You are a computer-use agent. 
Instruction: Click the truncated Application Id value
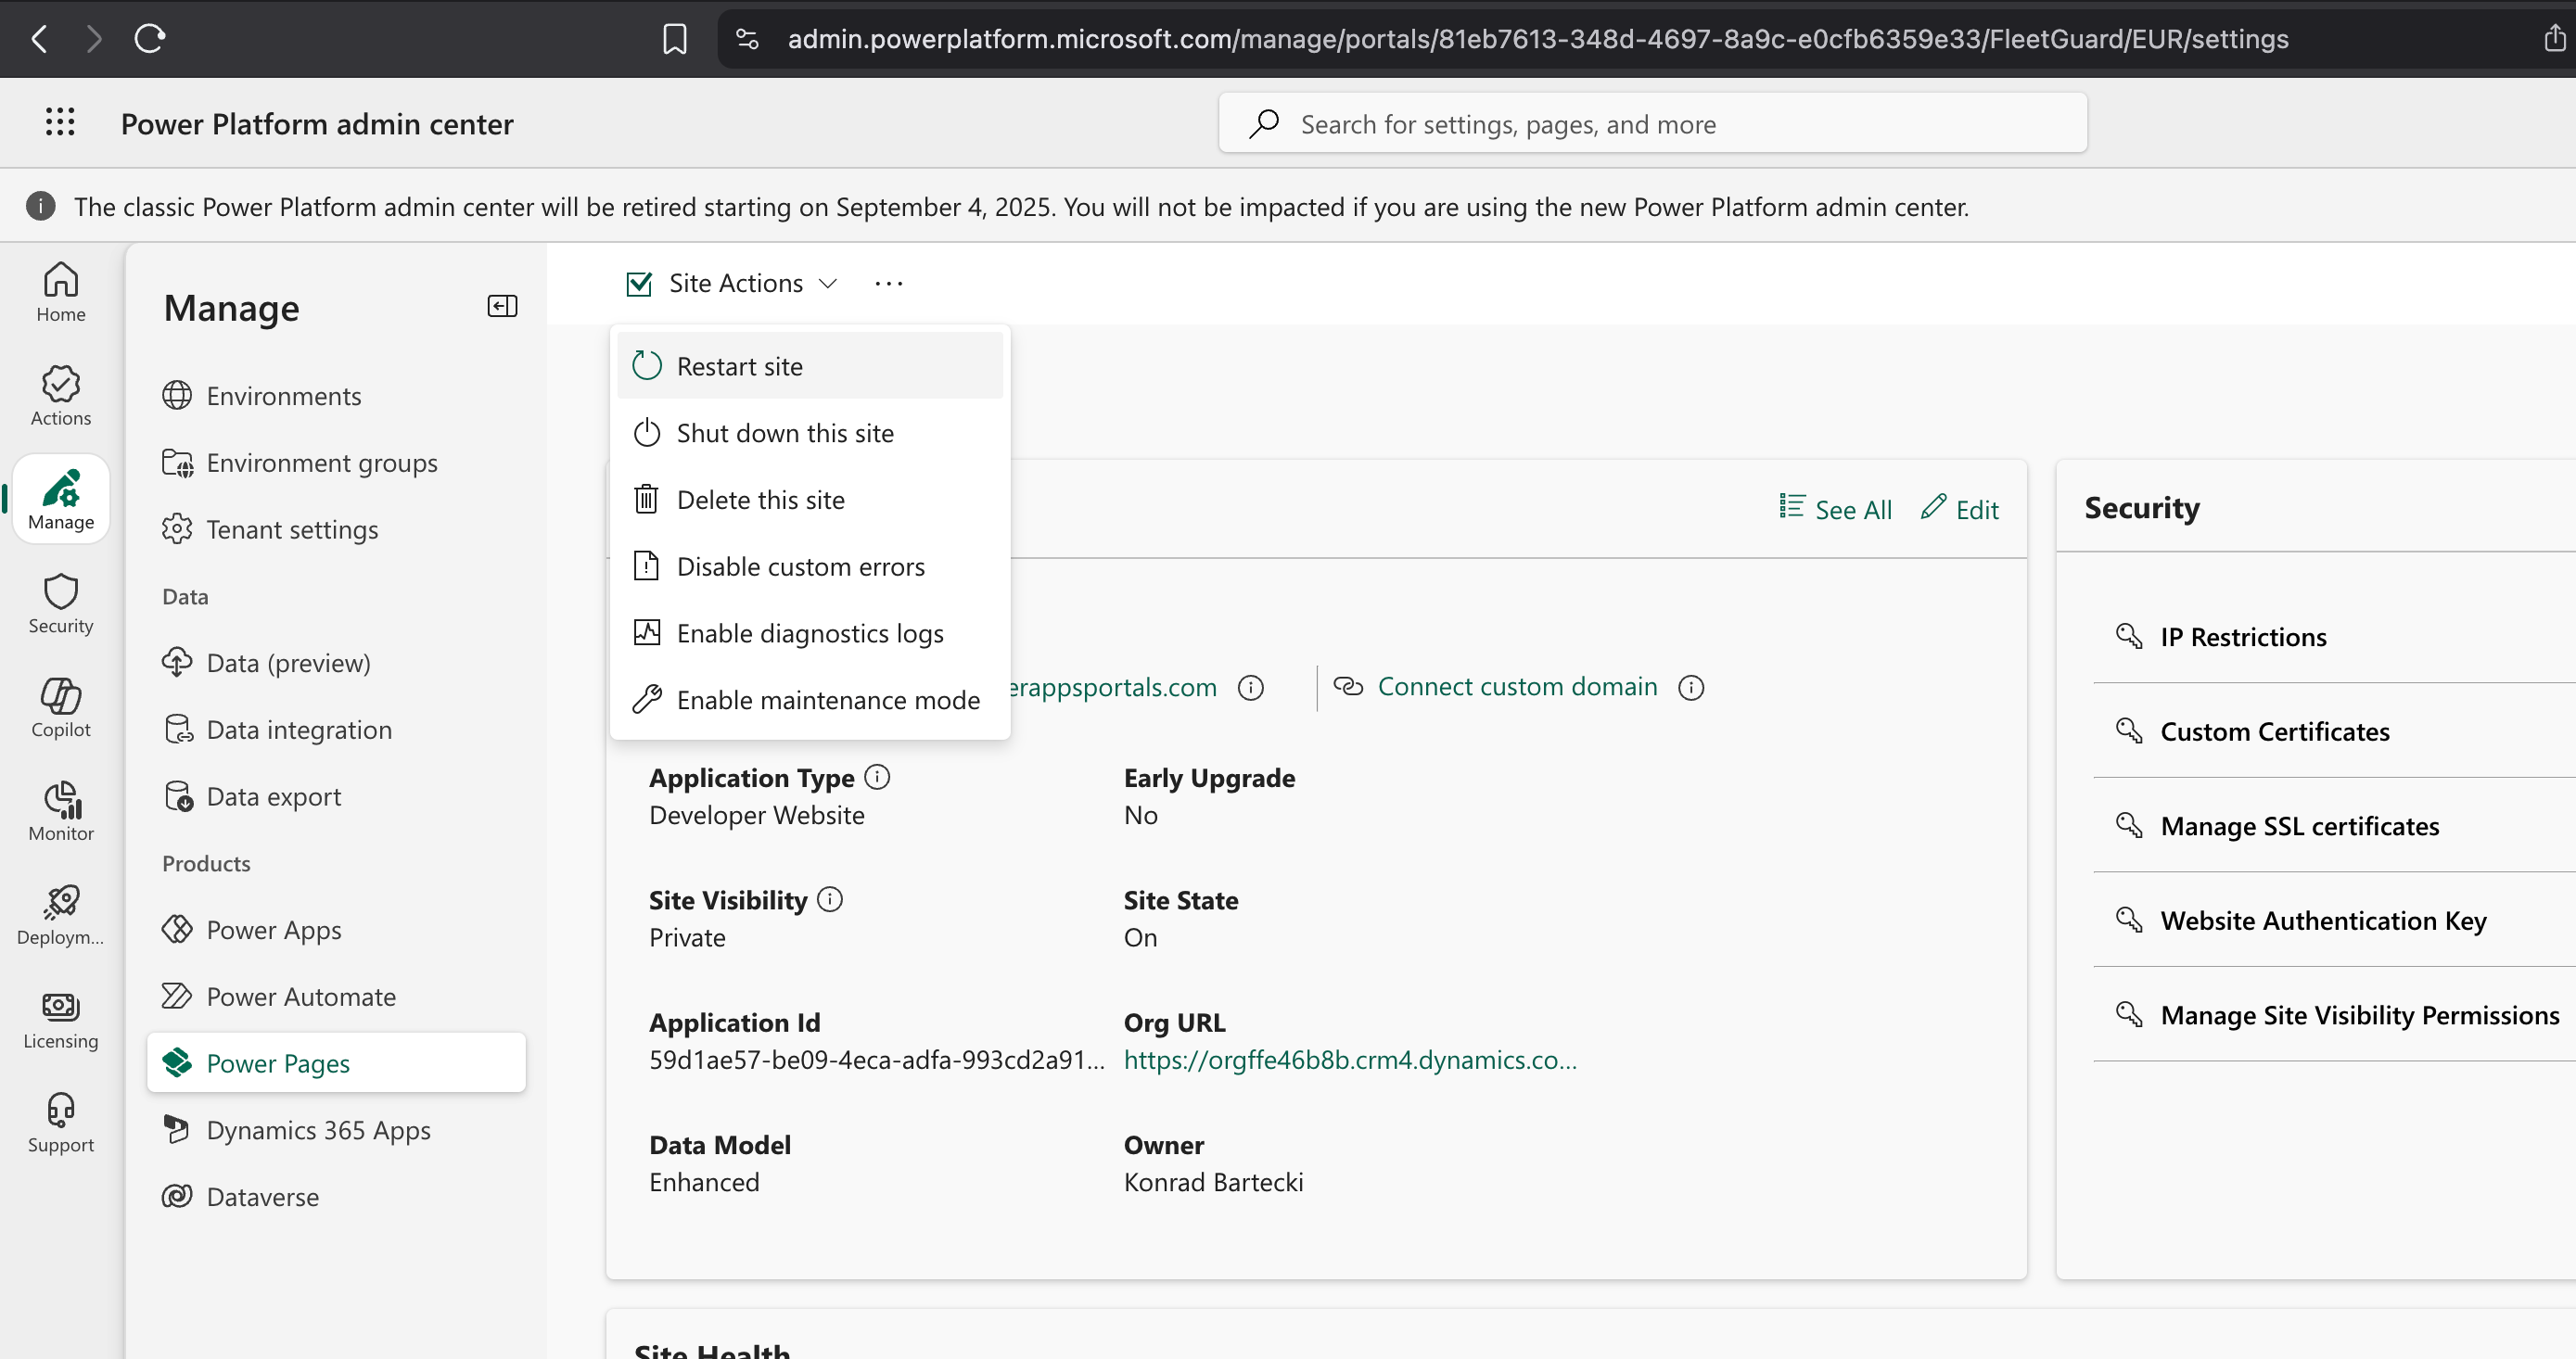[877, 1059]
